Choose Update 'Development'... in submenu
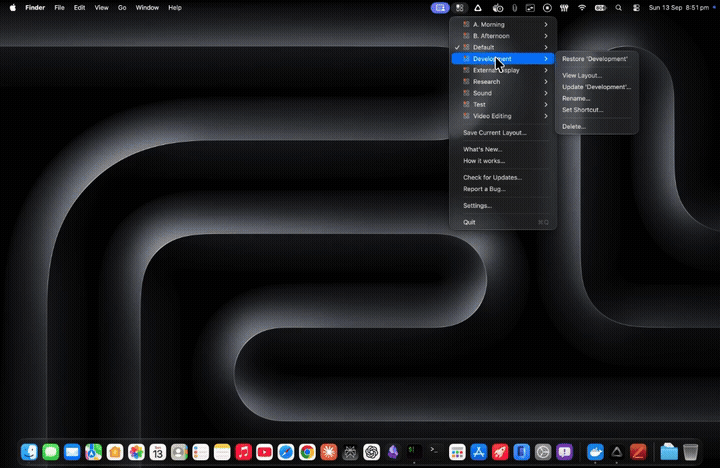The width and height of the screenshot is (720, 468). click(596, 87)
